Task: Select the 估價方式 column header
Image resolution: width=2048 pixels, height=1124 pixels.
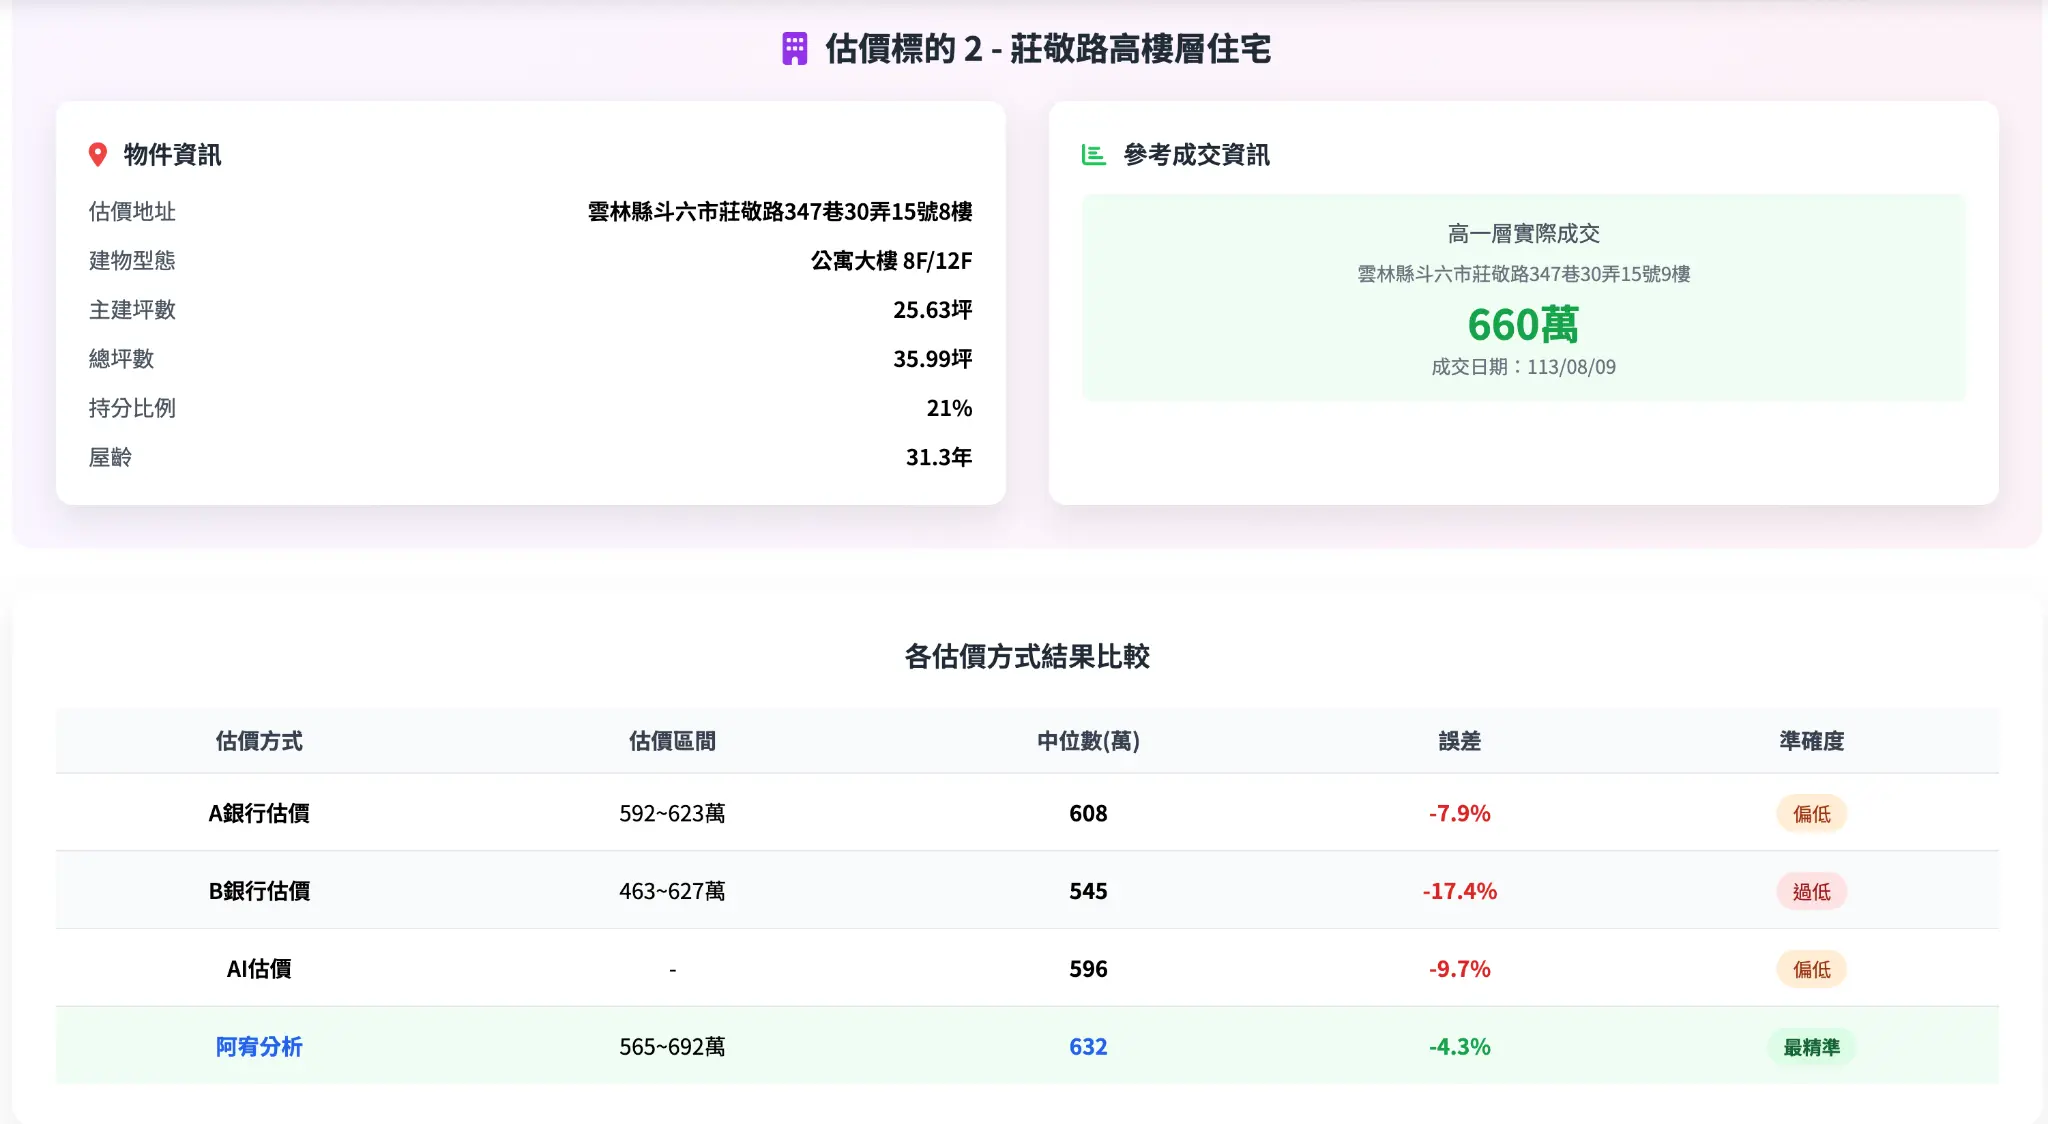Action: click(259, 741)
